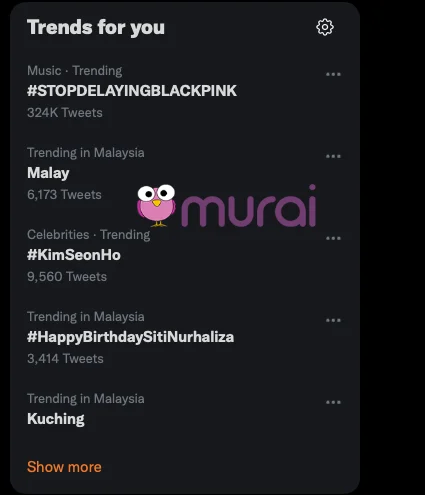
Task: Open the Malay trending topic
Action: click(48, 173)
